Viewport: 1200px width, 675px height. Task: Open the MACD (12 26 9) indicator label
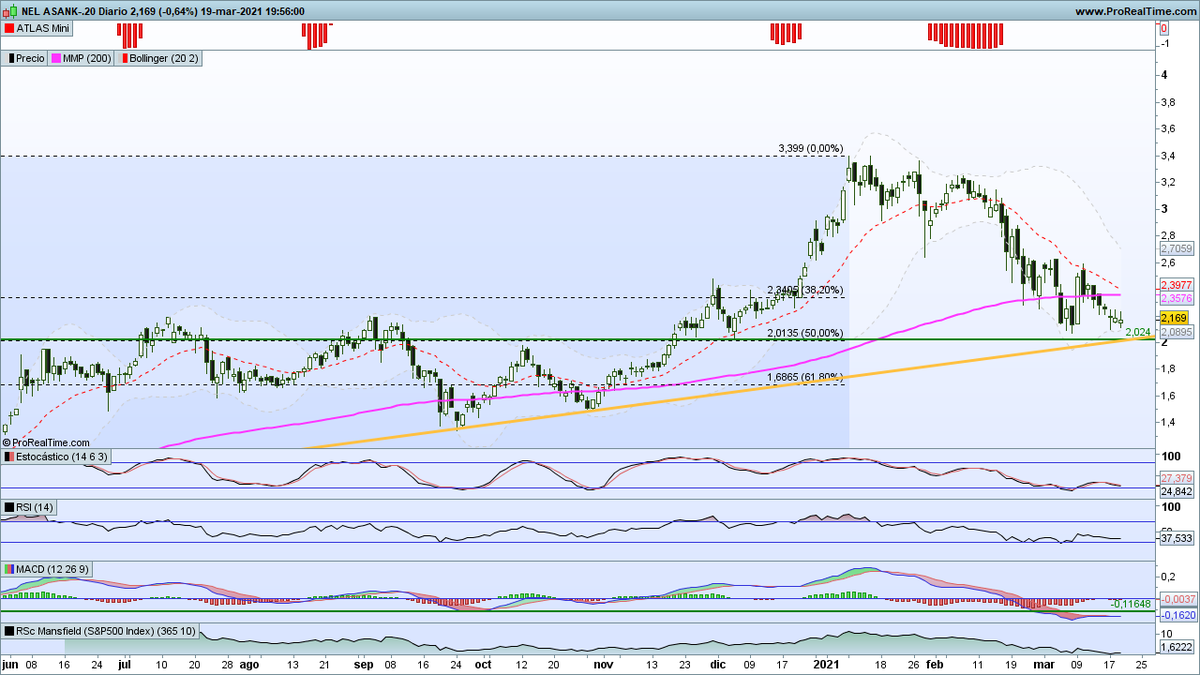click(x=53, y=569)
